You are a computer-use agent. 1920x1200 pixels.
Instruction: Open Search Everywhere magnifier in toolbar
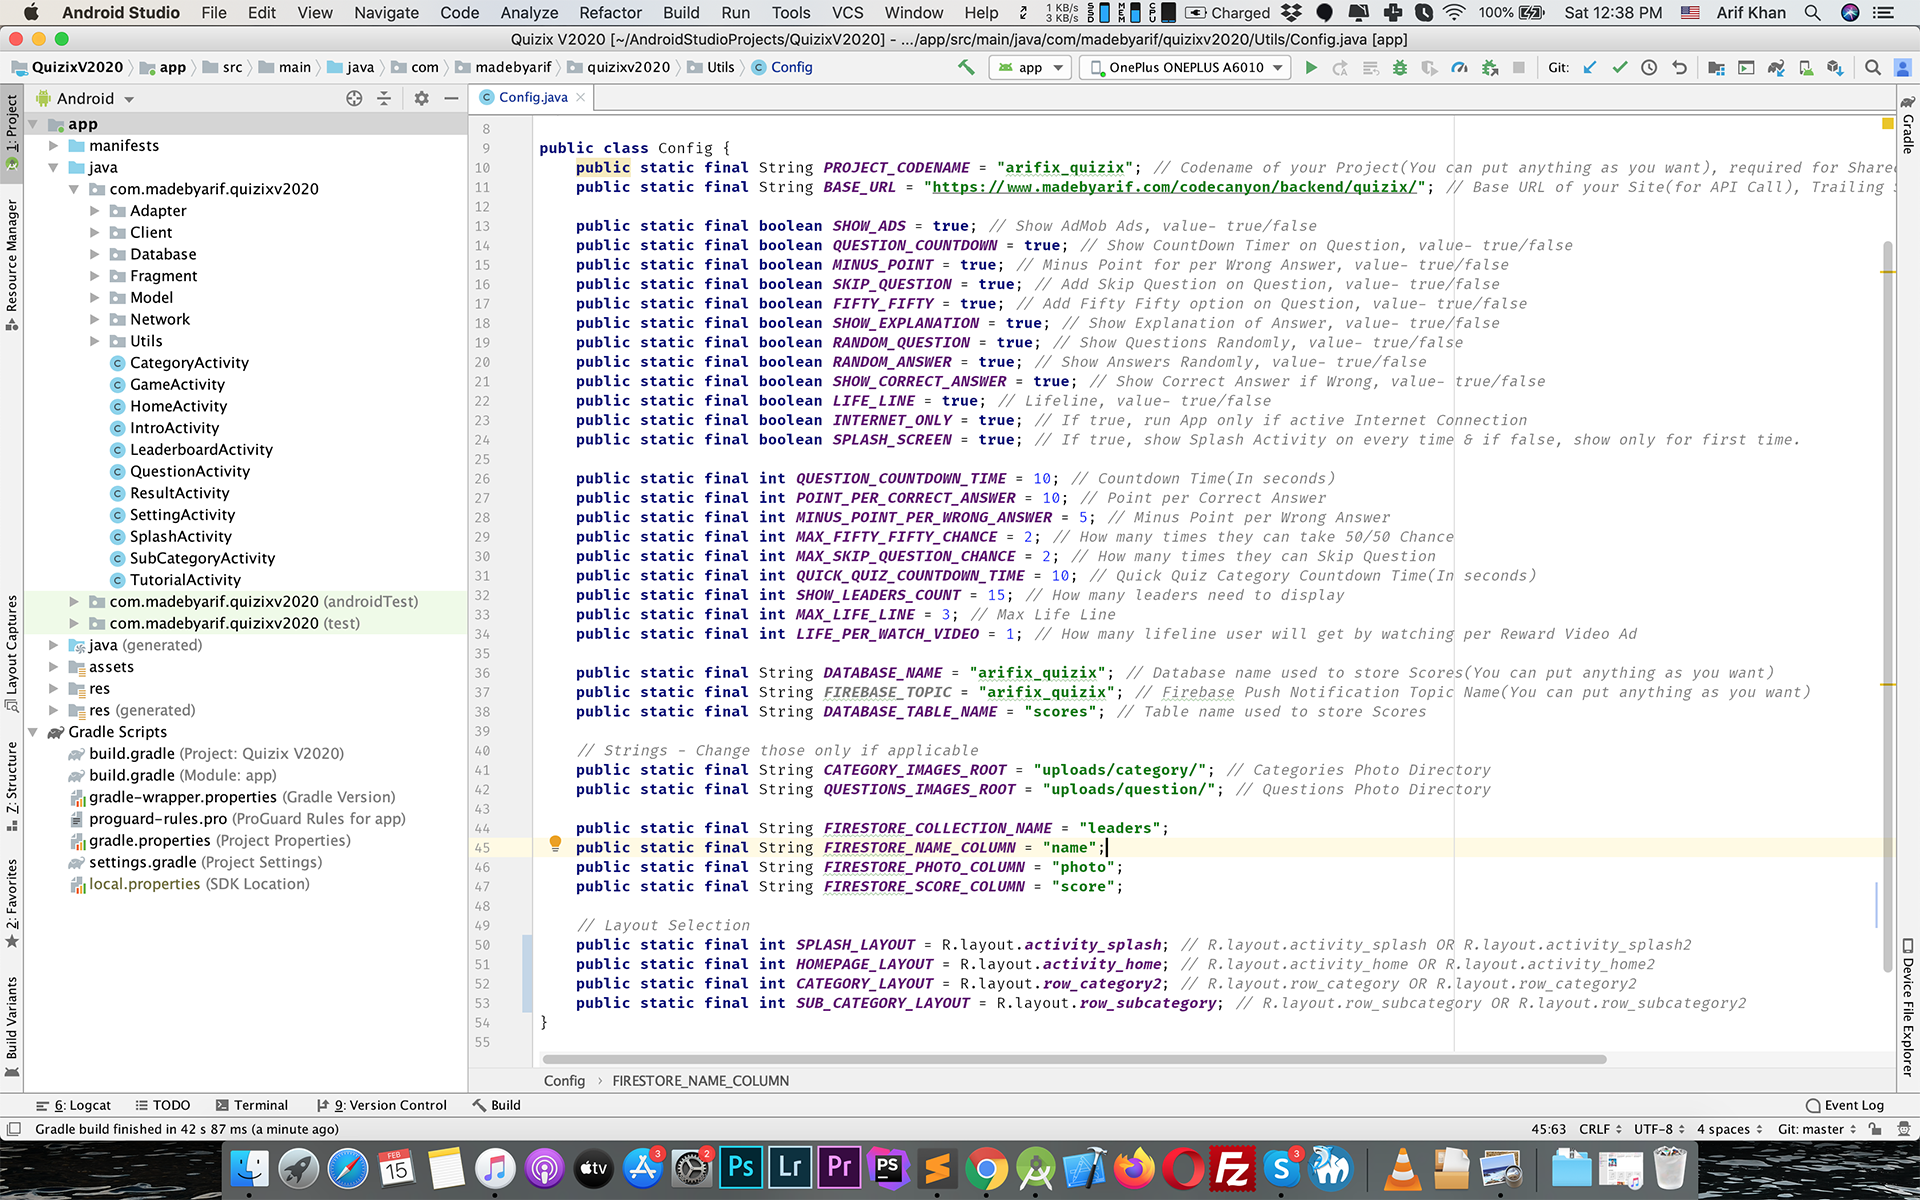[1872, 68]
